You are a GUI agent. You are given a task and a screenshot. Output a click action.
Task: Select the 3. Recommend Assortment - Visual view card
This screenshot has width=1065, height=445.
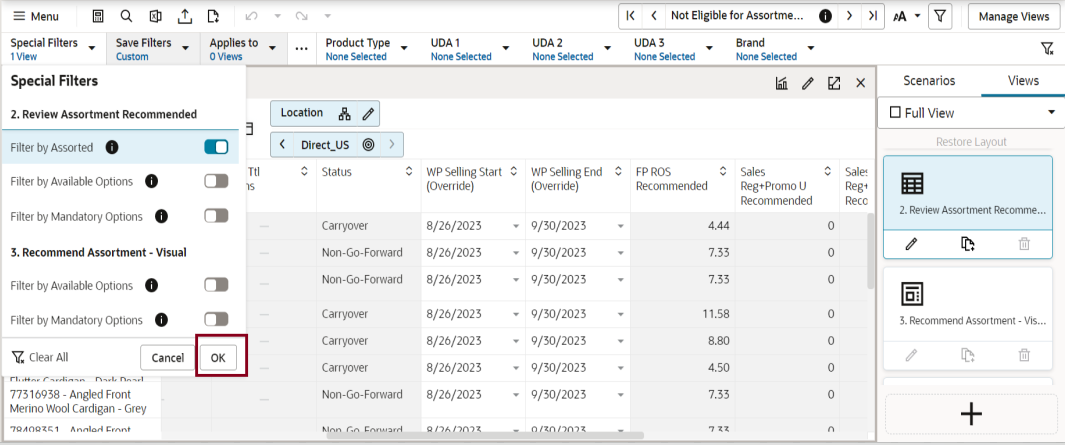(x=968, y=304)
